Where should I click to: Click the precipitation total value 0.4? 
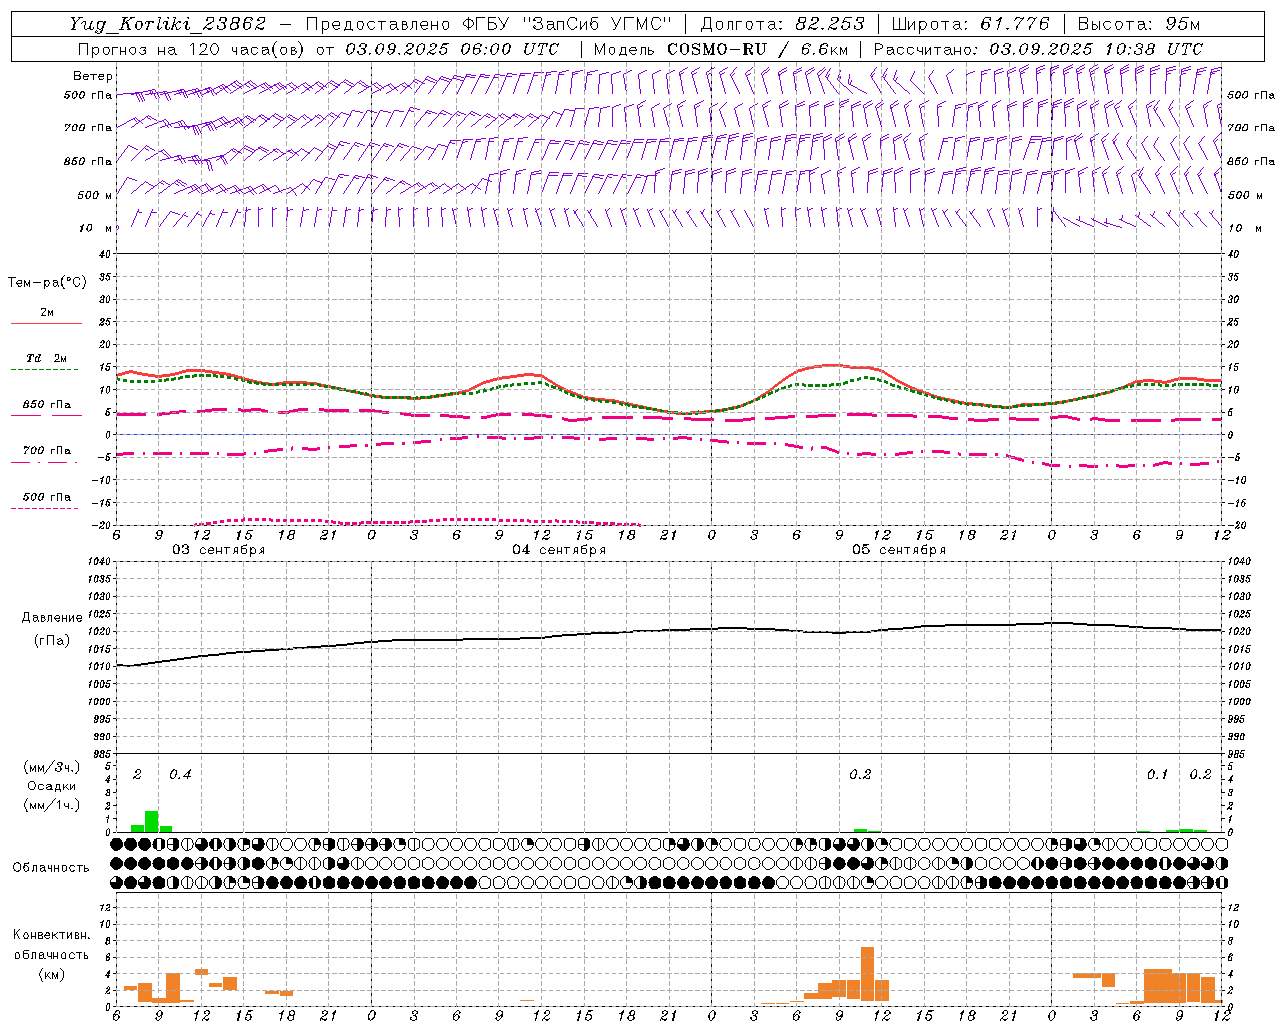(180, 775)
